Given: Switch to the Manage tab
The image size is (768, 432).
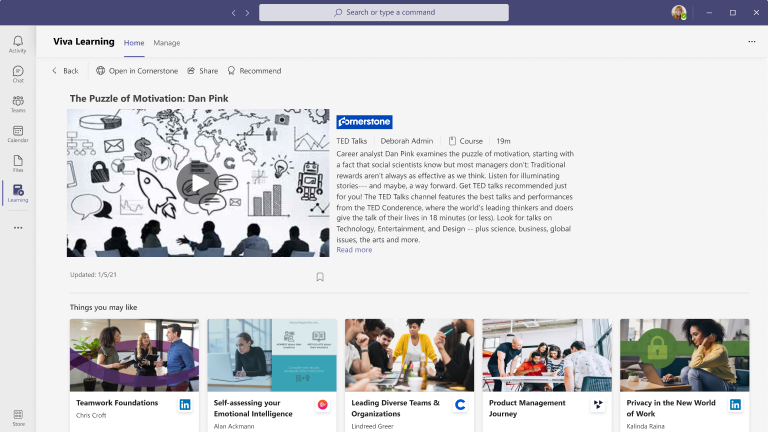Looking at the screenshot, I should coord(167,43).
